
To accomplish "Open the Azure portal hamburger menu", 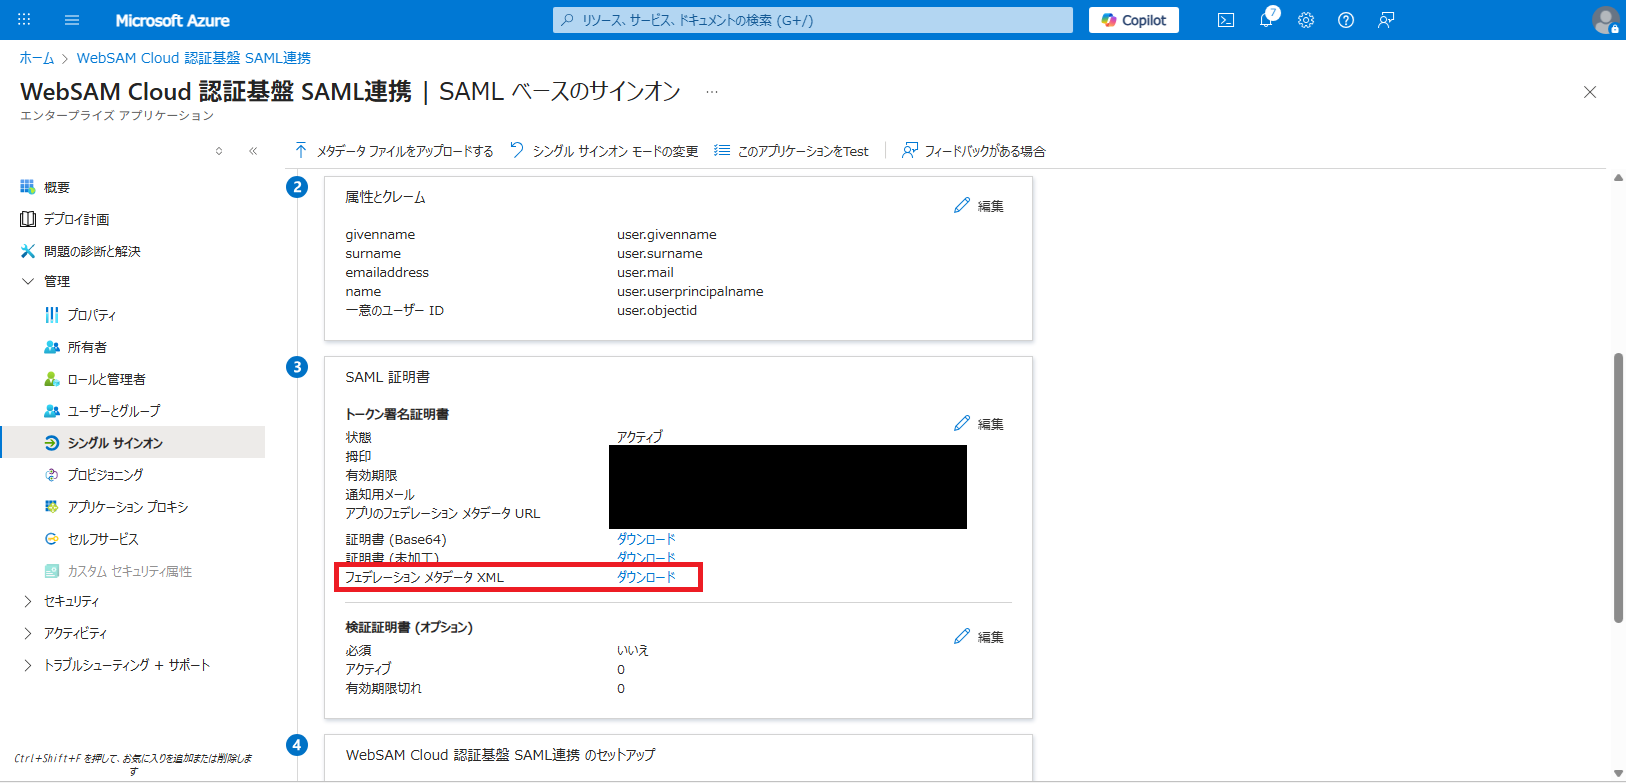I will coord(72,20).
